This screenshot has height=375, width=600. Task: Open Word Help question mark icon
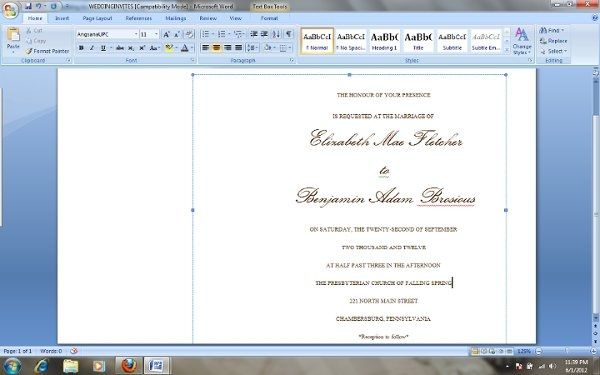[595, 18]
